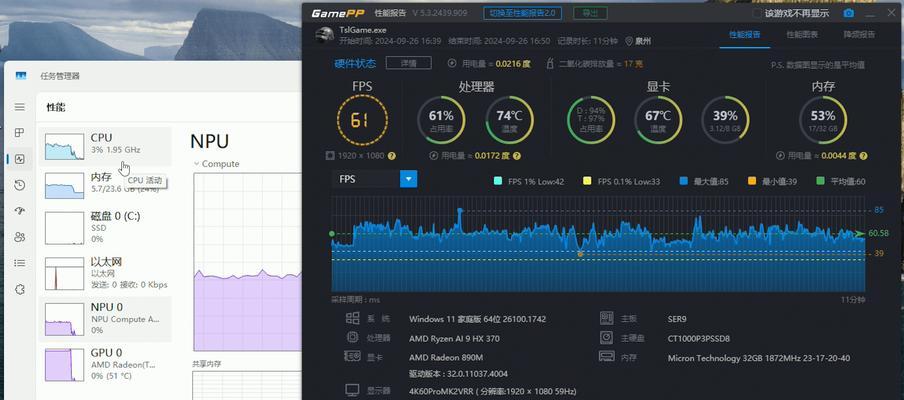Click help icon beside memory 0.0044 度
The image size is (904, 400).
click(x=863, y=156)
